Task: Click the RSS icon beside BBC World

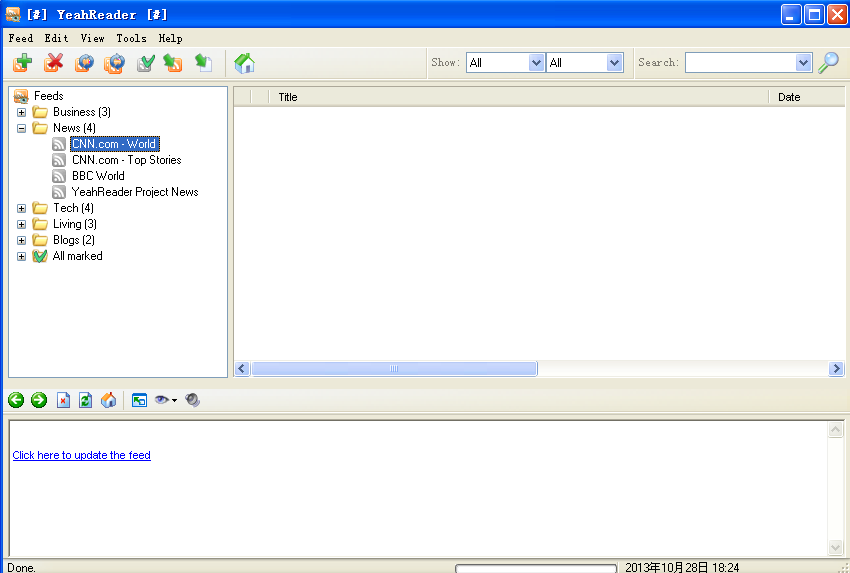Action: [59, 176]
